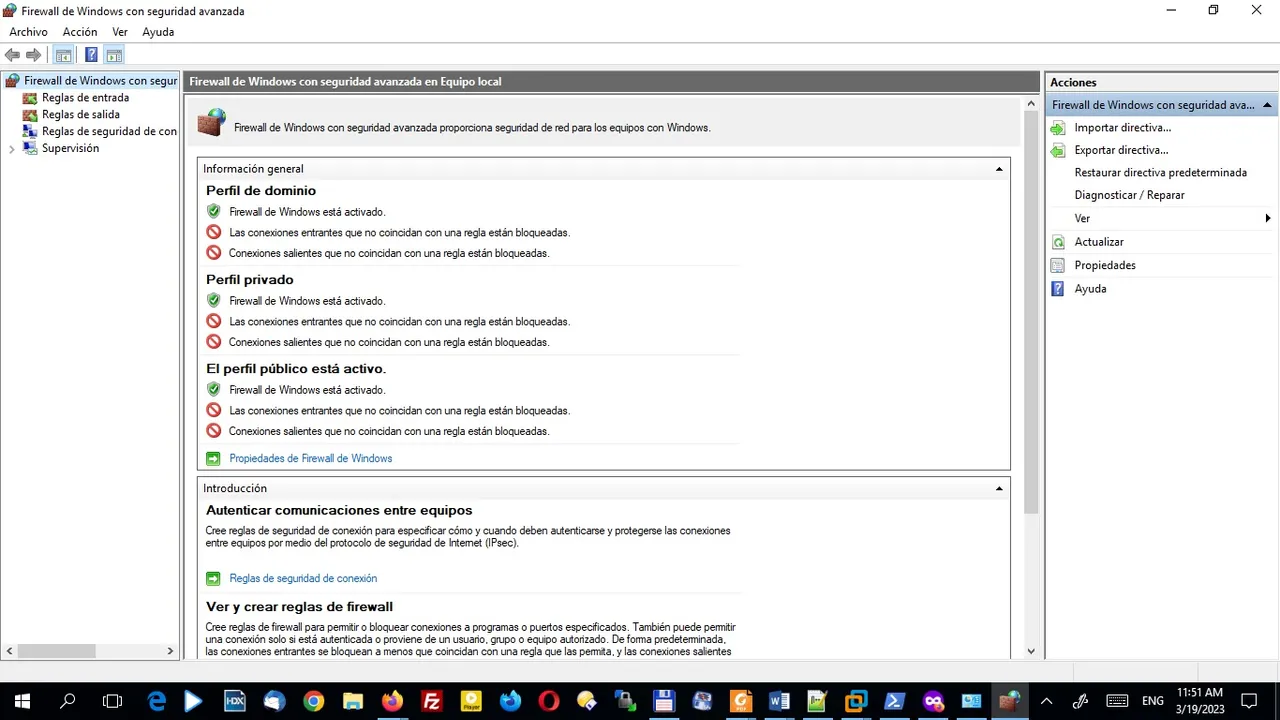Screen dimensions: 1280x720
Task: Open Firefox from the taskbar
Action: pyautogui.click(x=391, y=701)
